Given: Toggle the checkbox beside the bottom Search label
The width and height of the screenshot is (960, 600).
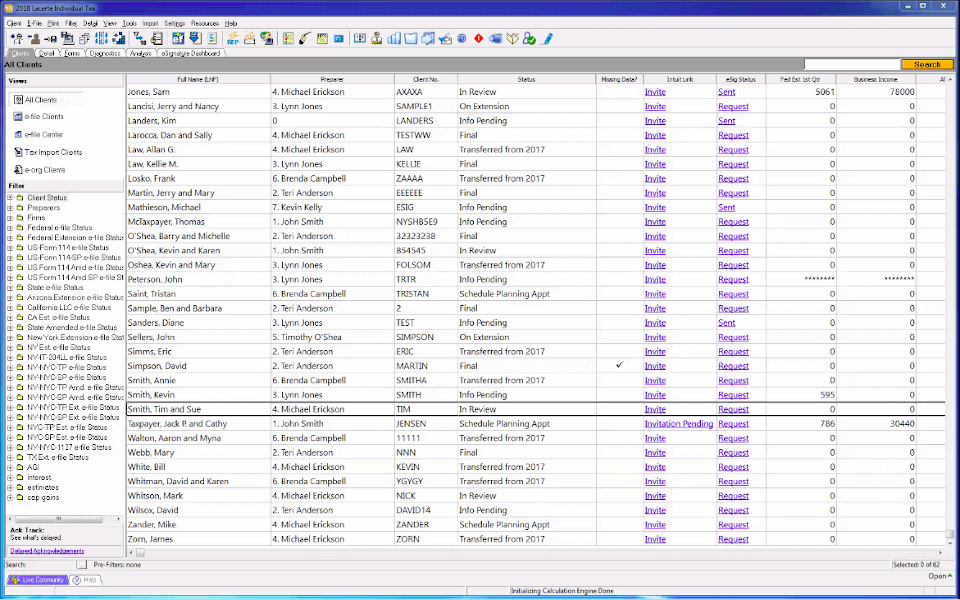Looking at the screenshot, I should tap(81, 564).
